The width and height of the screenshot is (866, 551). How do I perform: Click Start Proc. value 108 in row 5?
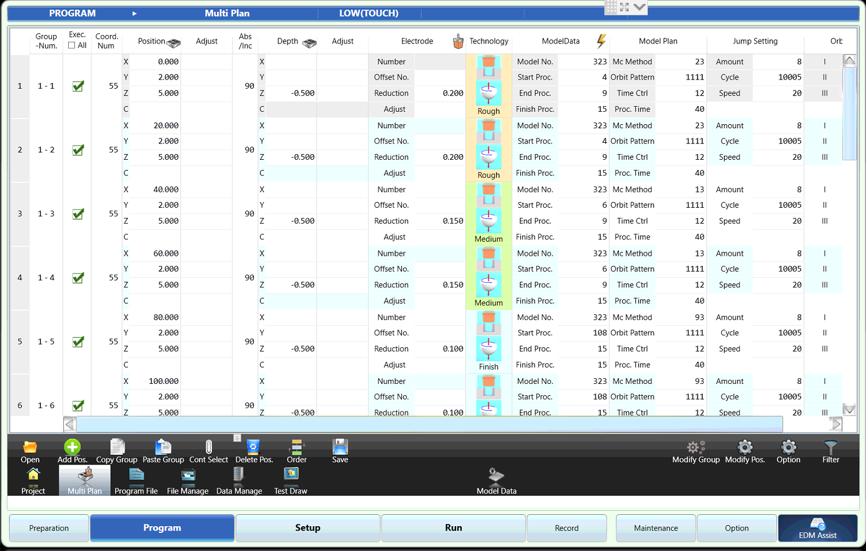point(583,333)
